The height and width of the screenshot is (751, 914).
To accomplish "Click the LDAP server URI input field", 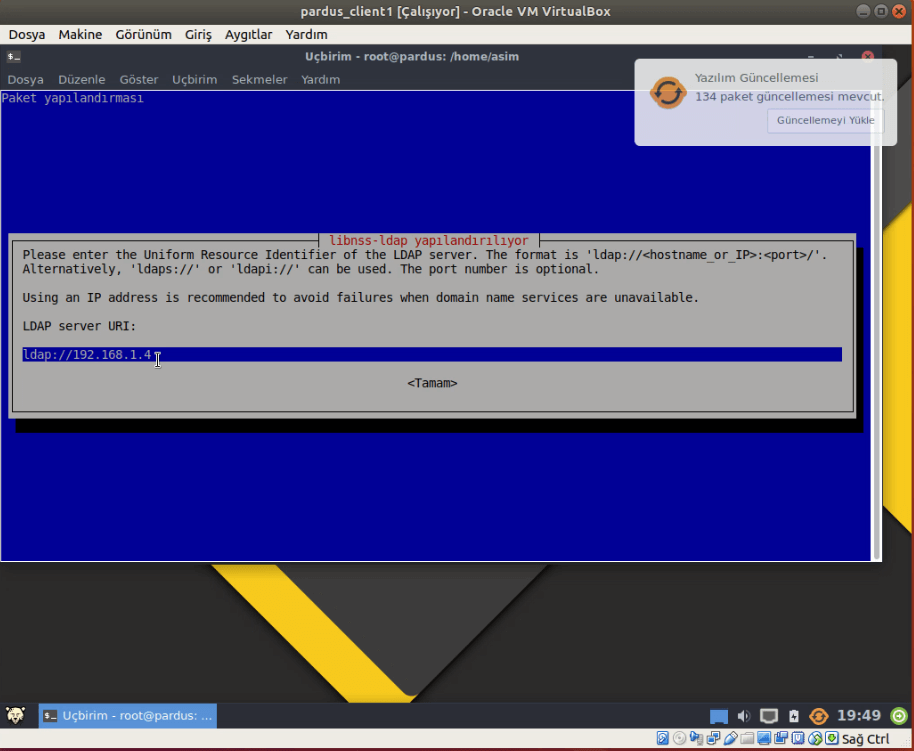I will pos(432,355).
